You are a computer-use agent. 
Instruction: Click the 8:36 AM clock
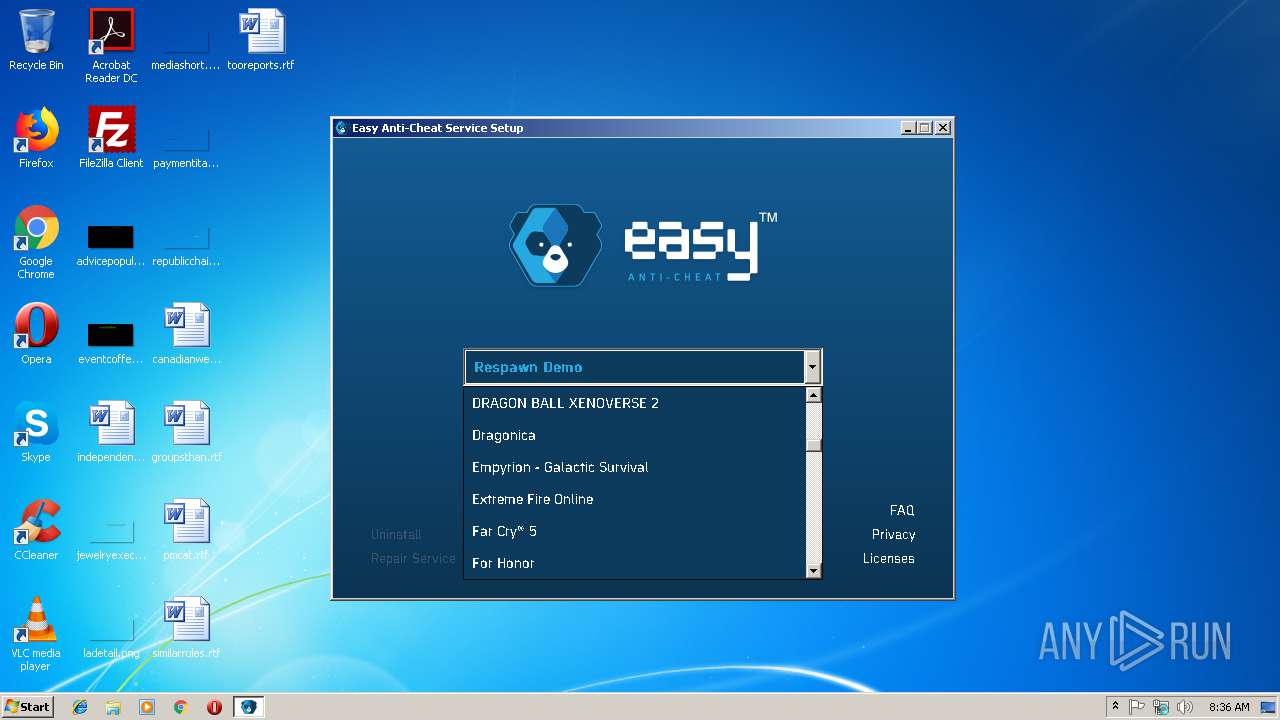[x=1229, y=707]
